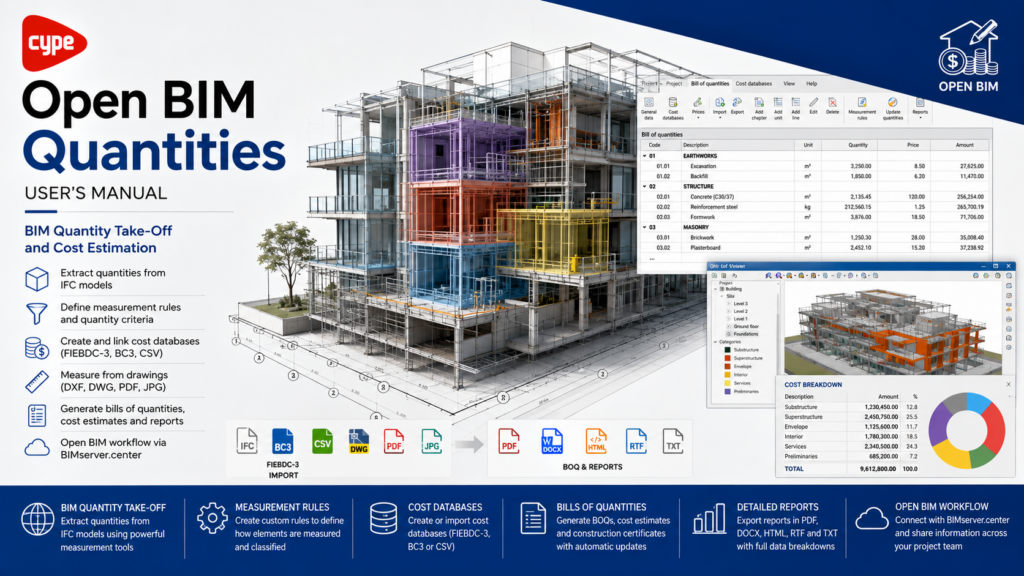1024x576 pixels.
Task: Click the funnel icon beside Define measurement rules
Action: click(37, 313)
